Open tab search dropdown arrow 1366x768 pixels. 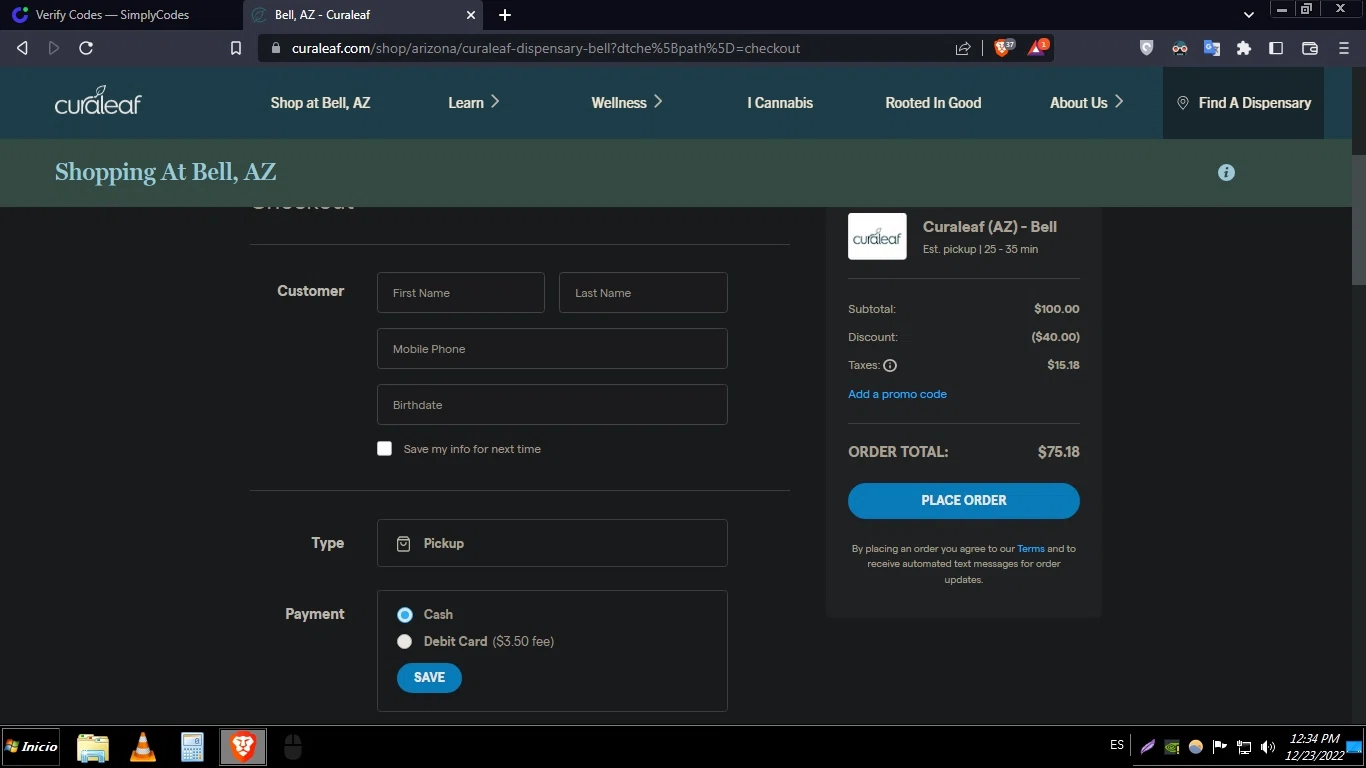pyautogui.click(x=1248, y=15)
